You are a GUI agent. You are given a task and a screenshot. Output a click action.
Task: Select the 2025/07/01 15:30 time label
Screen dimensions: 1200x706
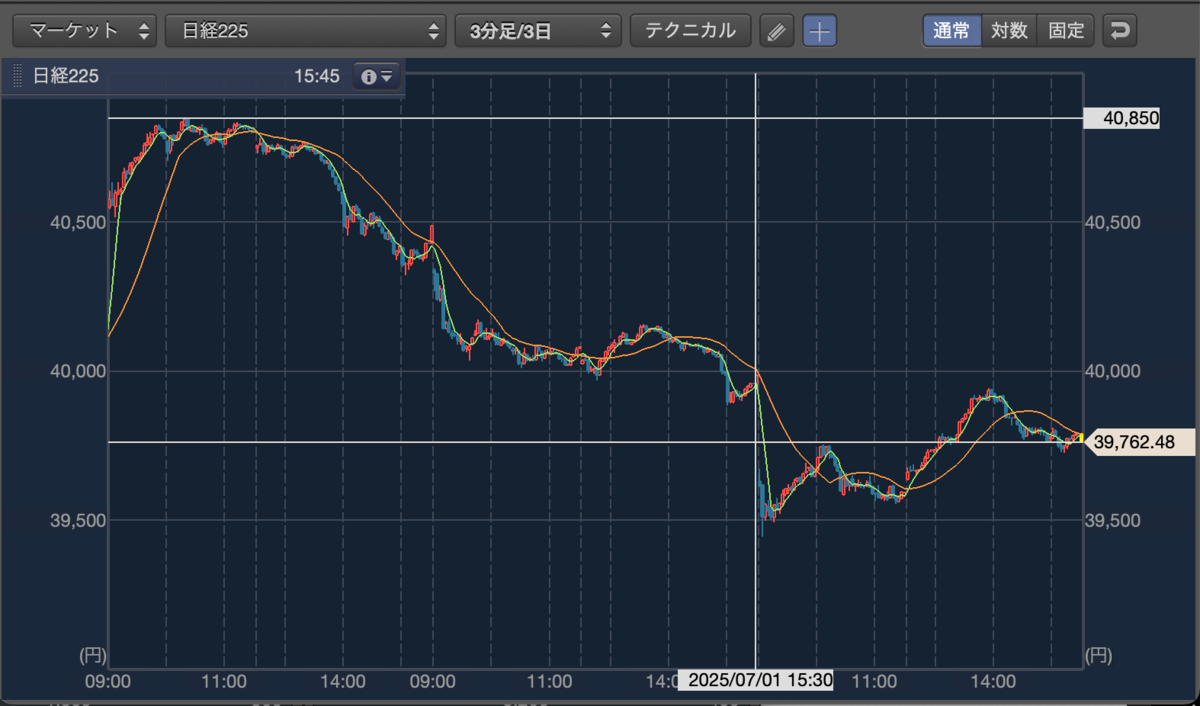coord(755,681)
